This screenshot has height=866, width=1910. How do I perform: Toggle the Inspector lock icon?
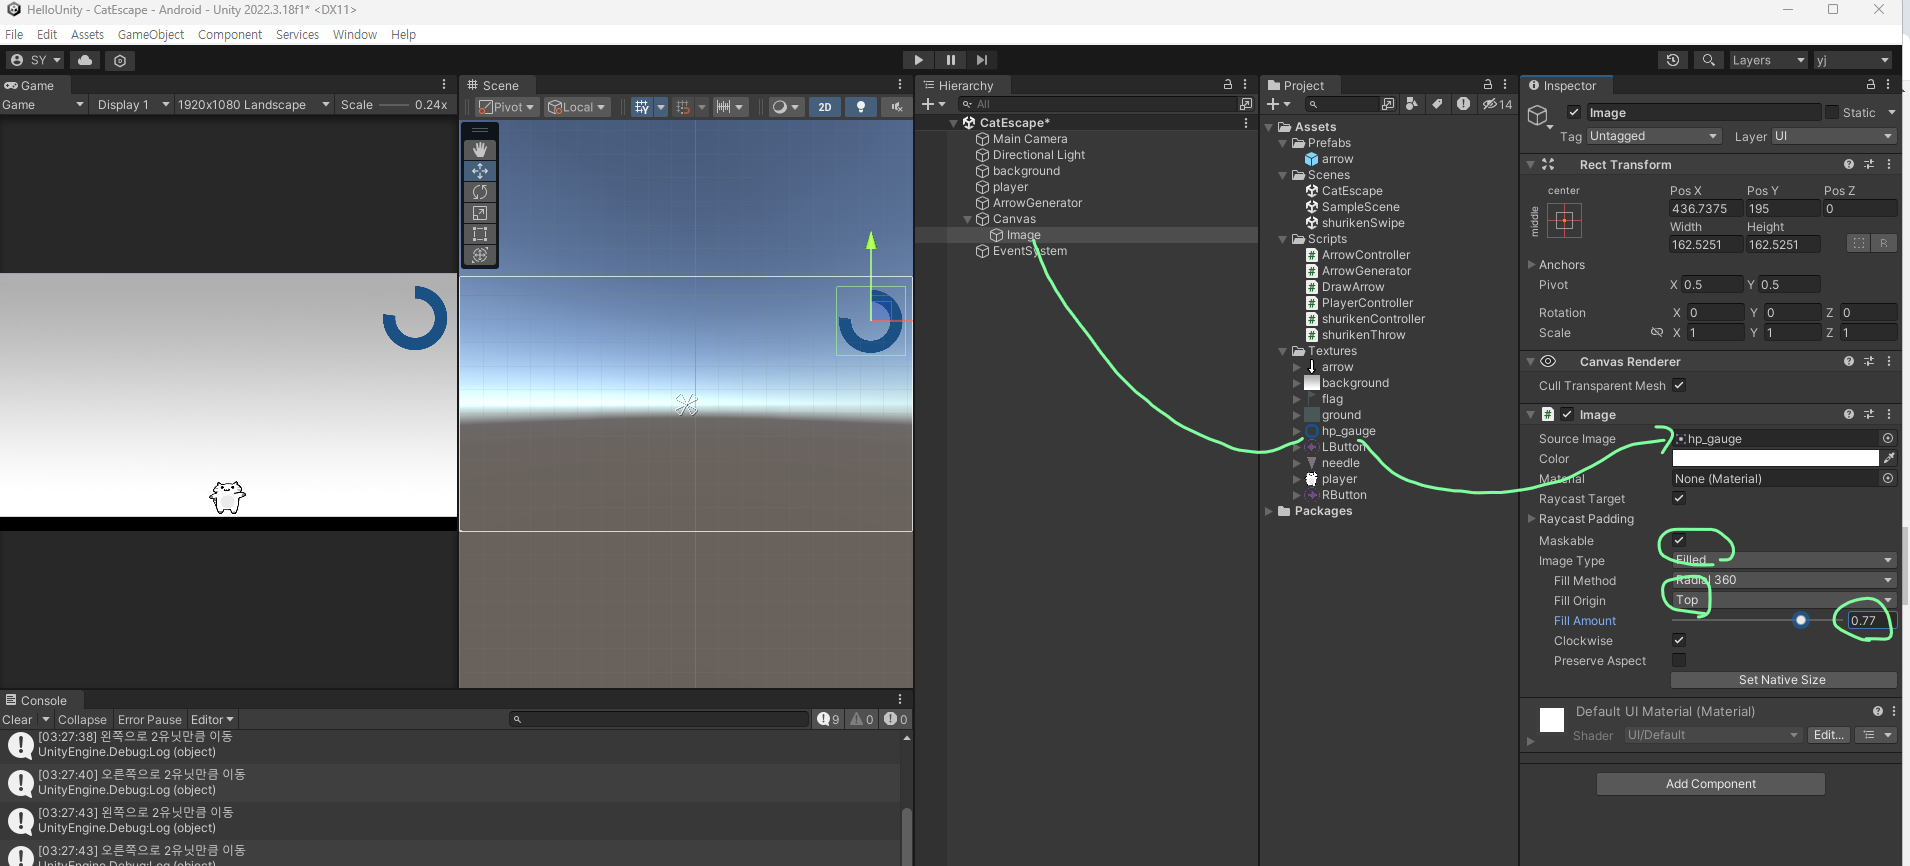pyautogui.click(x=1871, y=85)
